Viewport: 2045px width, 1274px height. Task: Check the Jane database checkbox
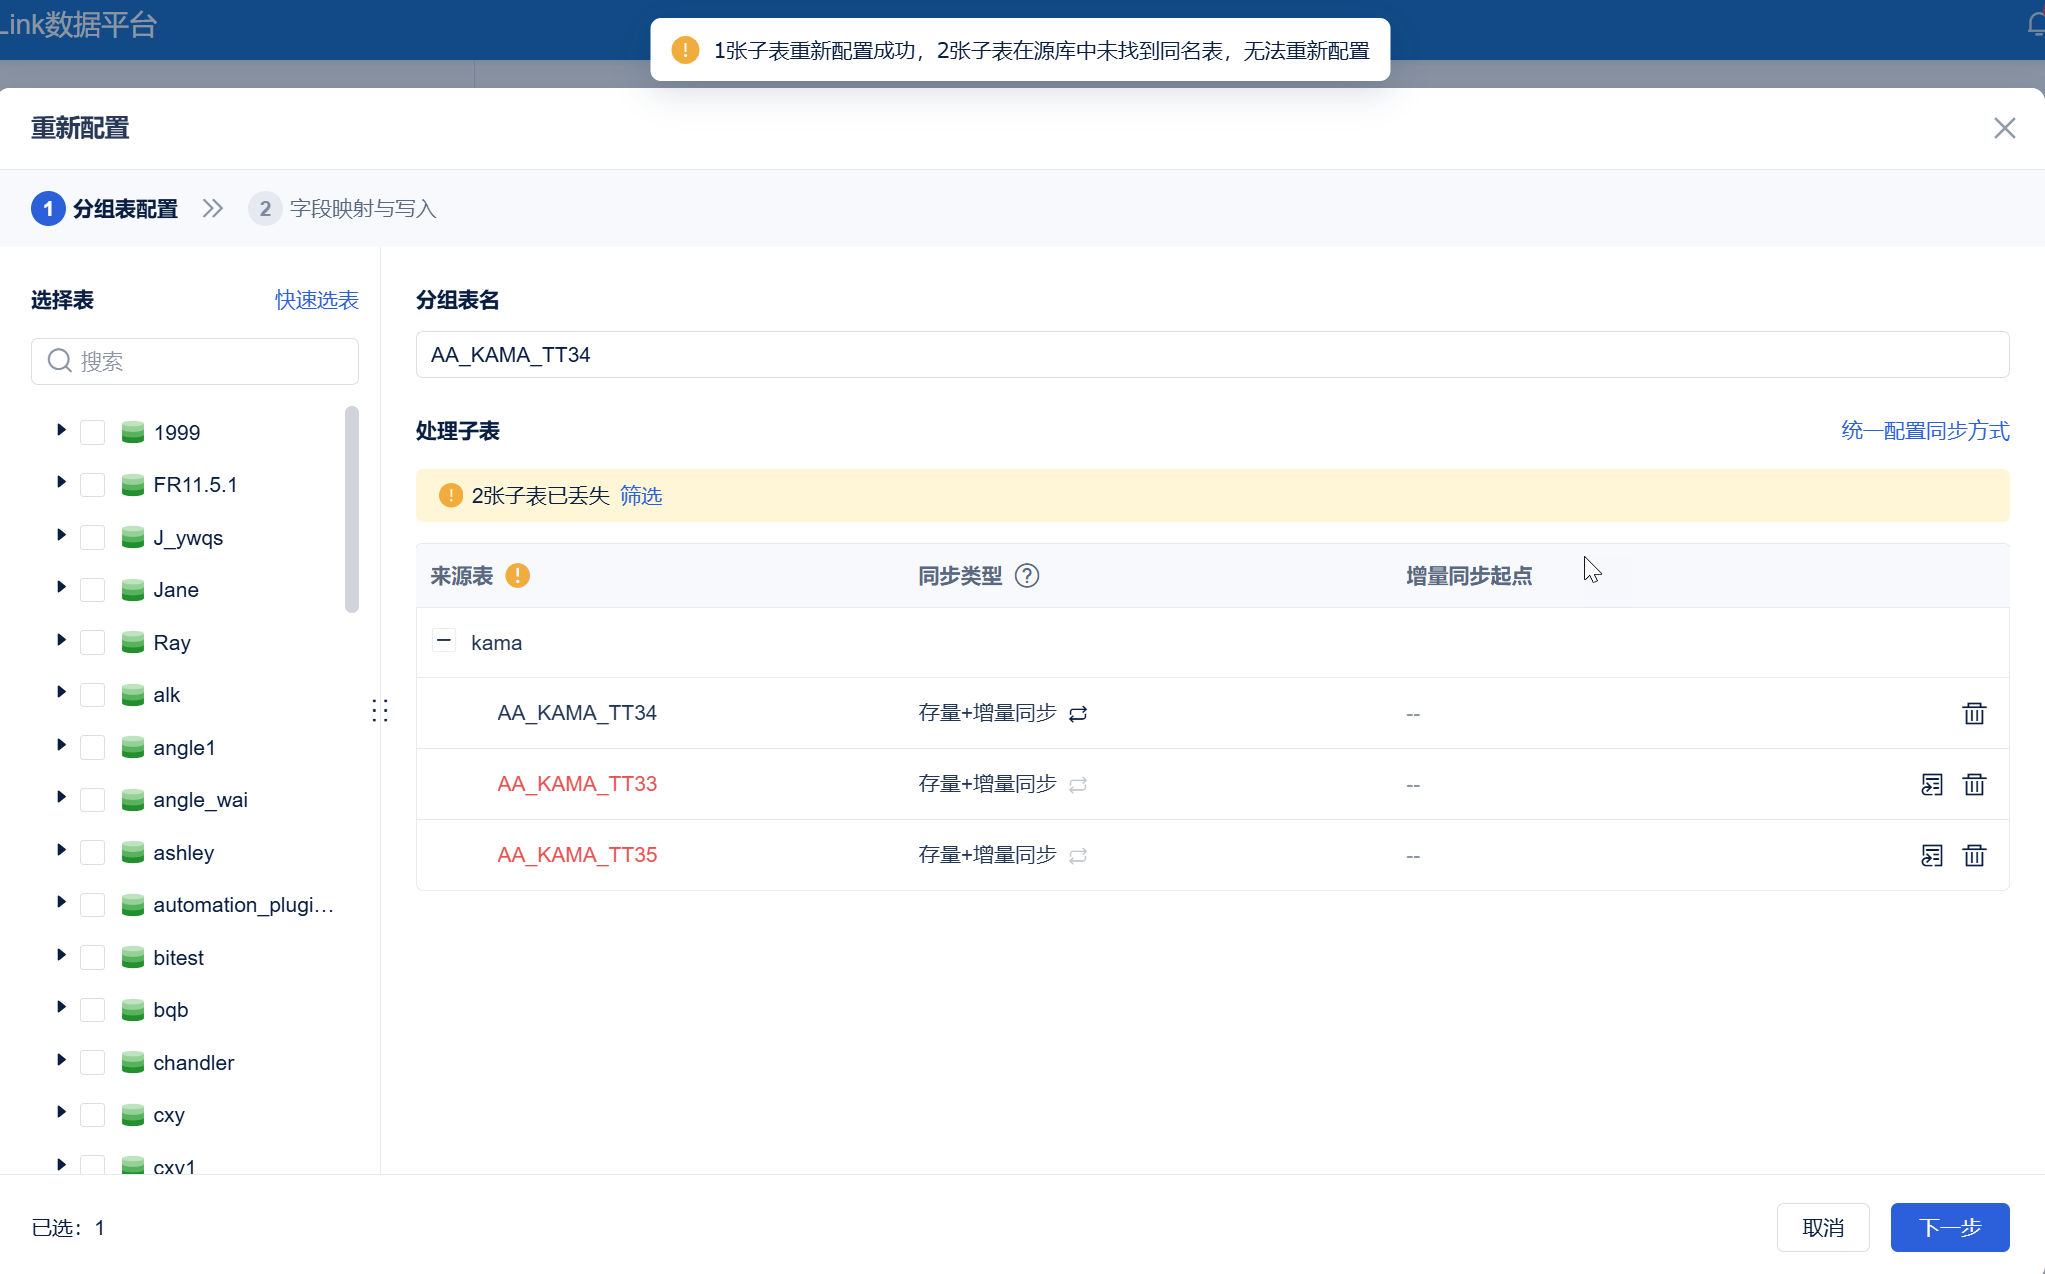pyautogui.click(x=92, y=590)
